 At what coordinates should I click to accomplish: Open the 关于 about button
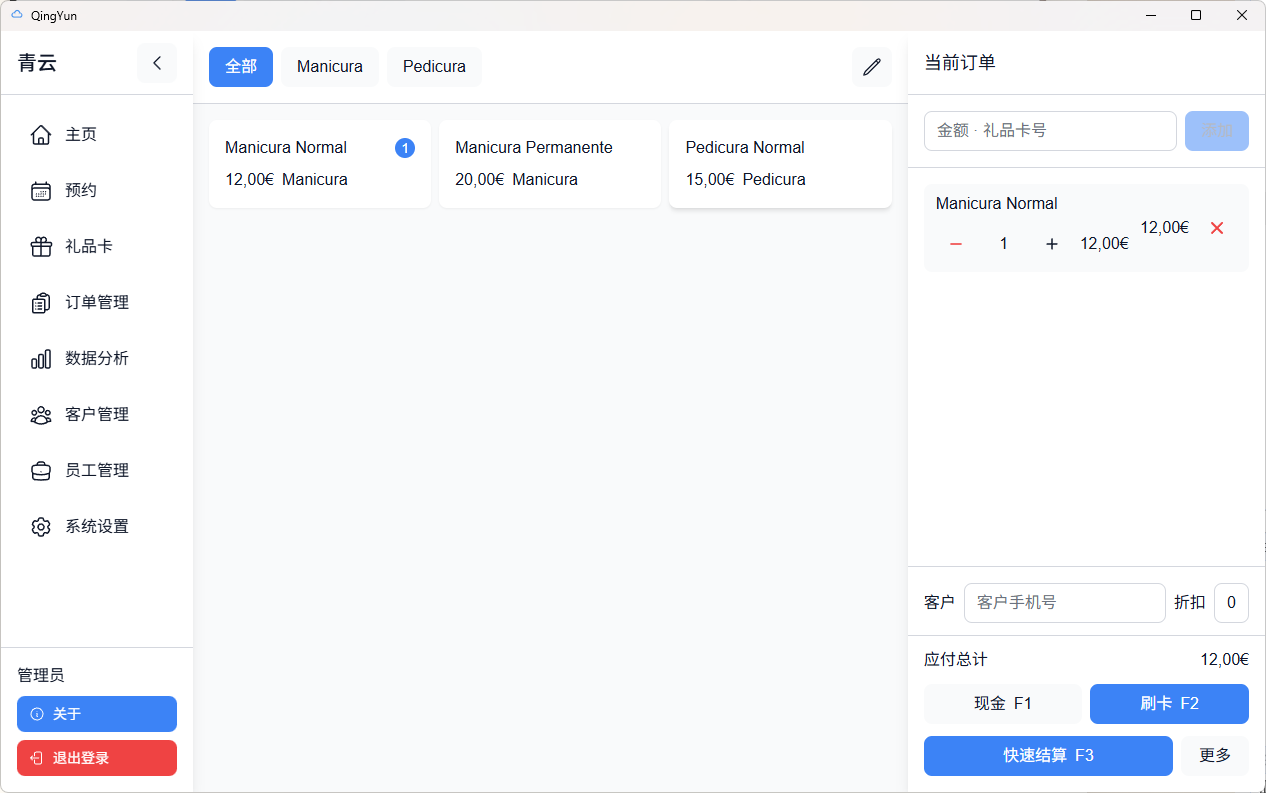[x=97, y=714]
